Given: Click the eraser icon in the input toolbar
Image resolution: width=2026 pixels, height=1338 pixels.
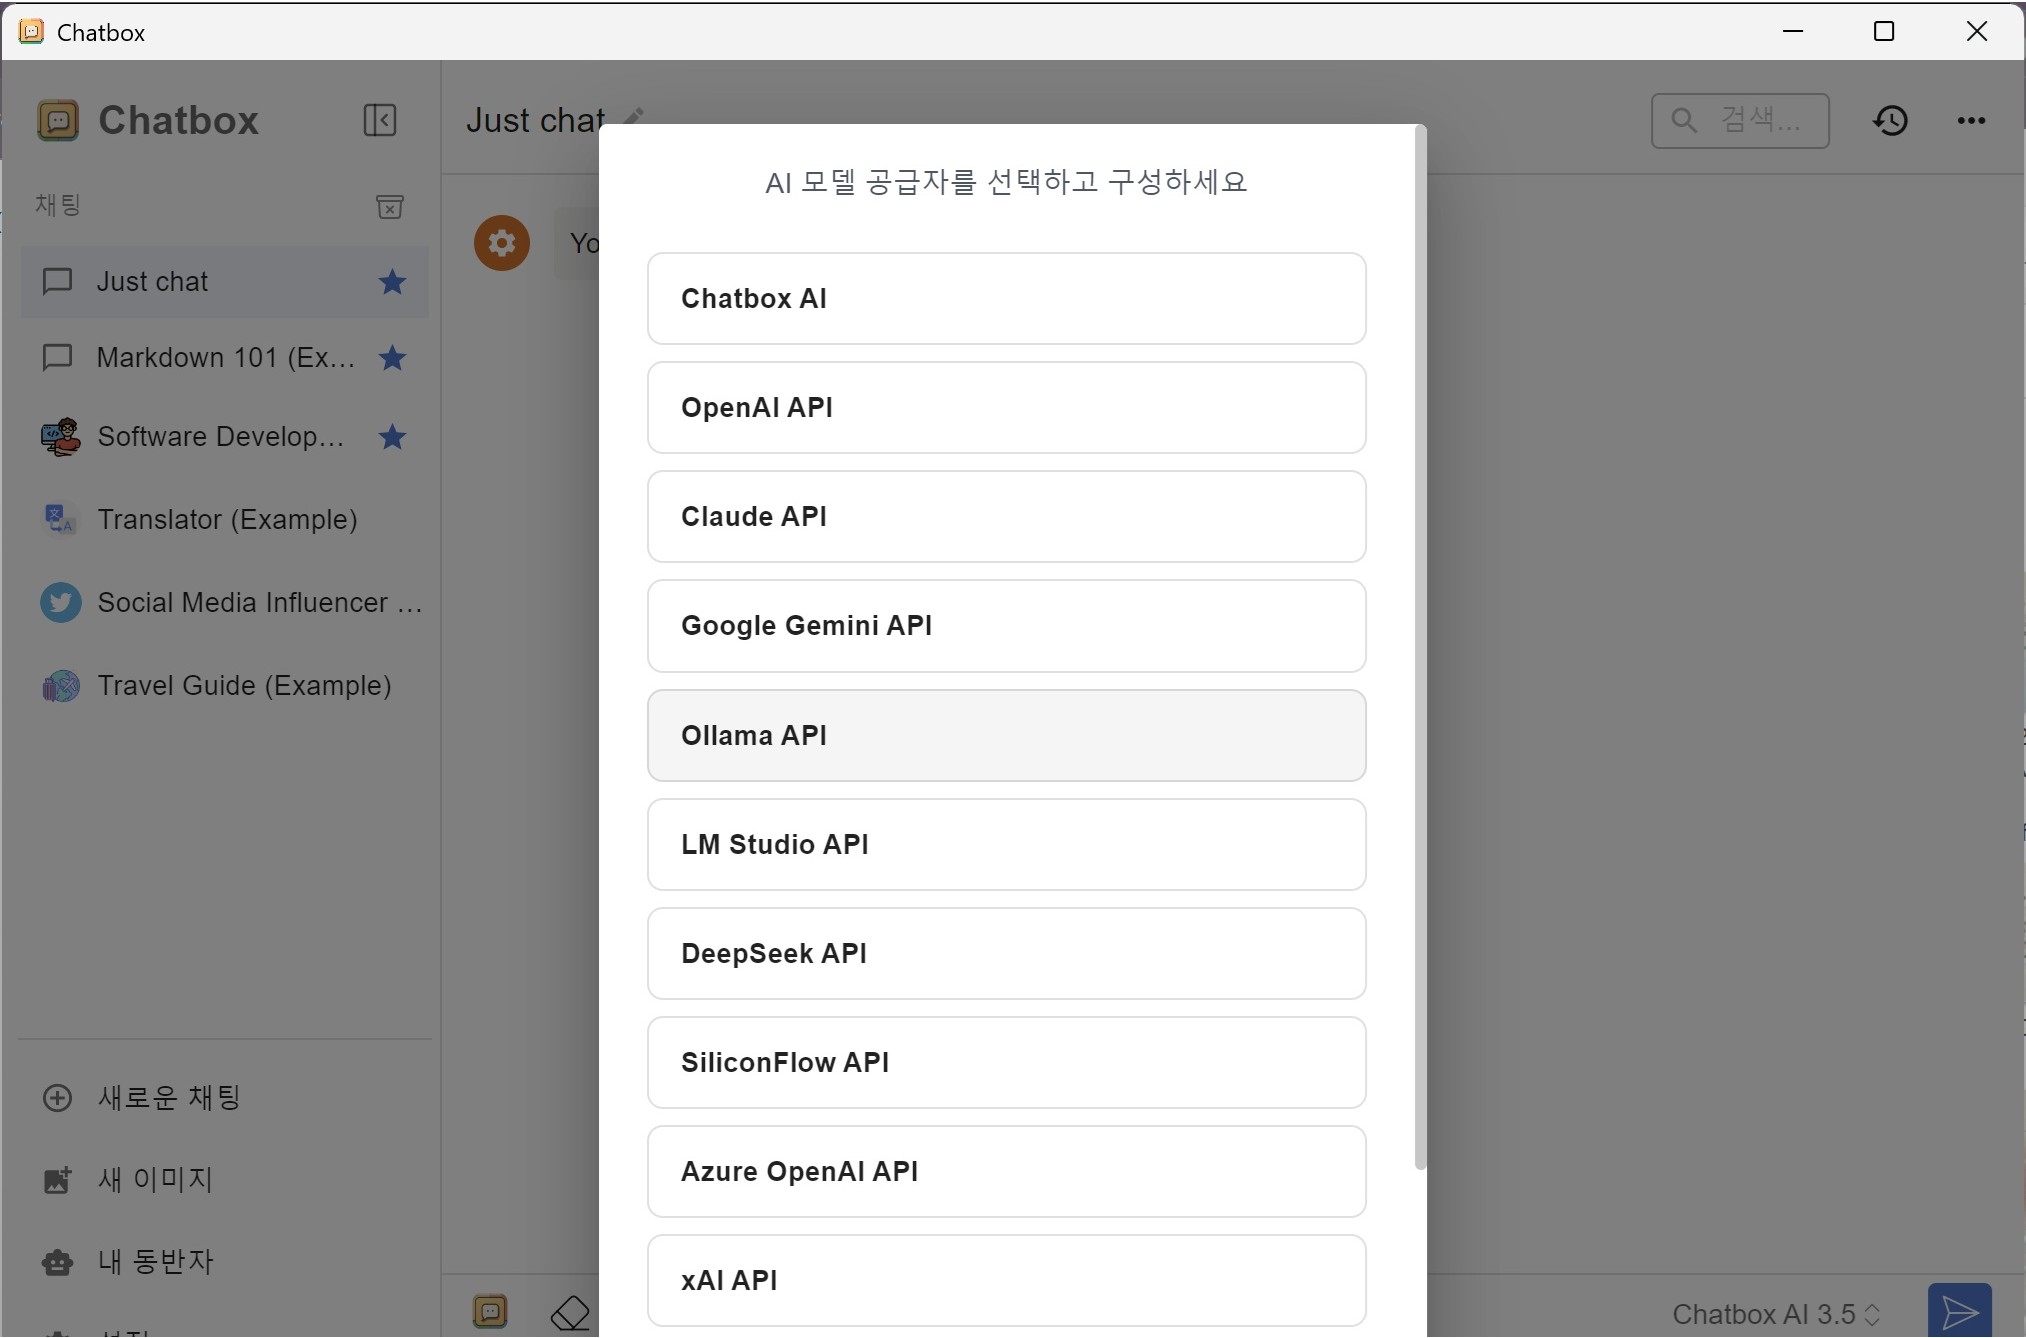Looking at the screenshot, I should click(x=570, y=1312).
